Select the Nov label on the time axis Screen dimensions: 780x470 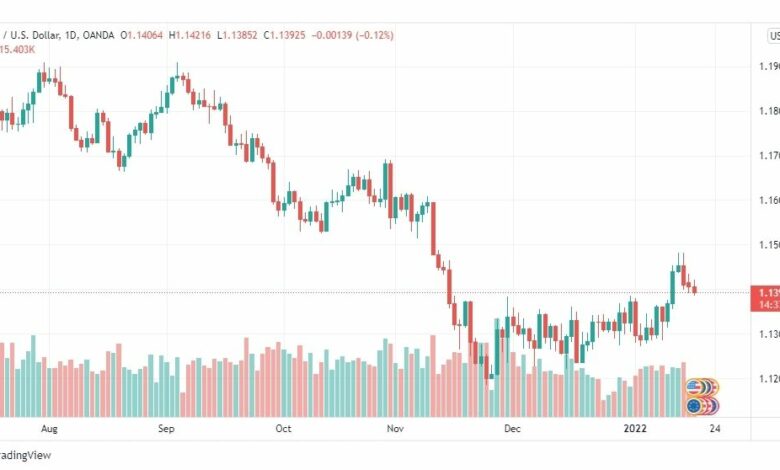tap(395, 429)
